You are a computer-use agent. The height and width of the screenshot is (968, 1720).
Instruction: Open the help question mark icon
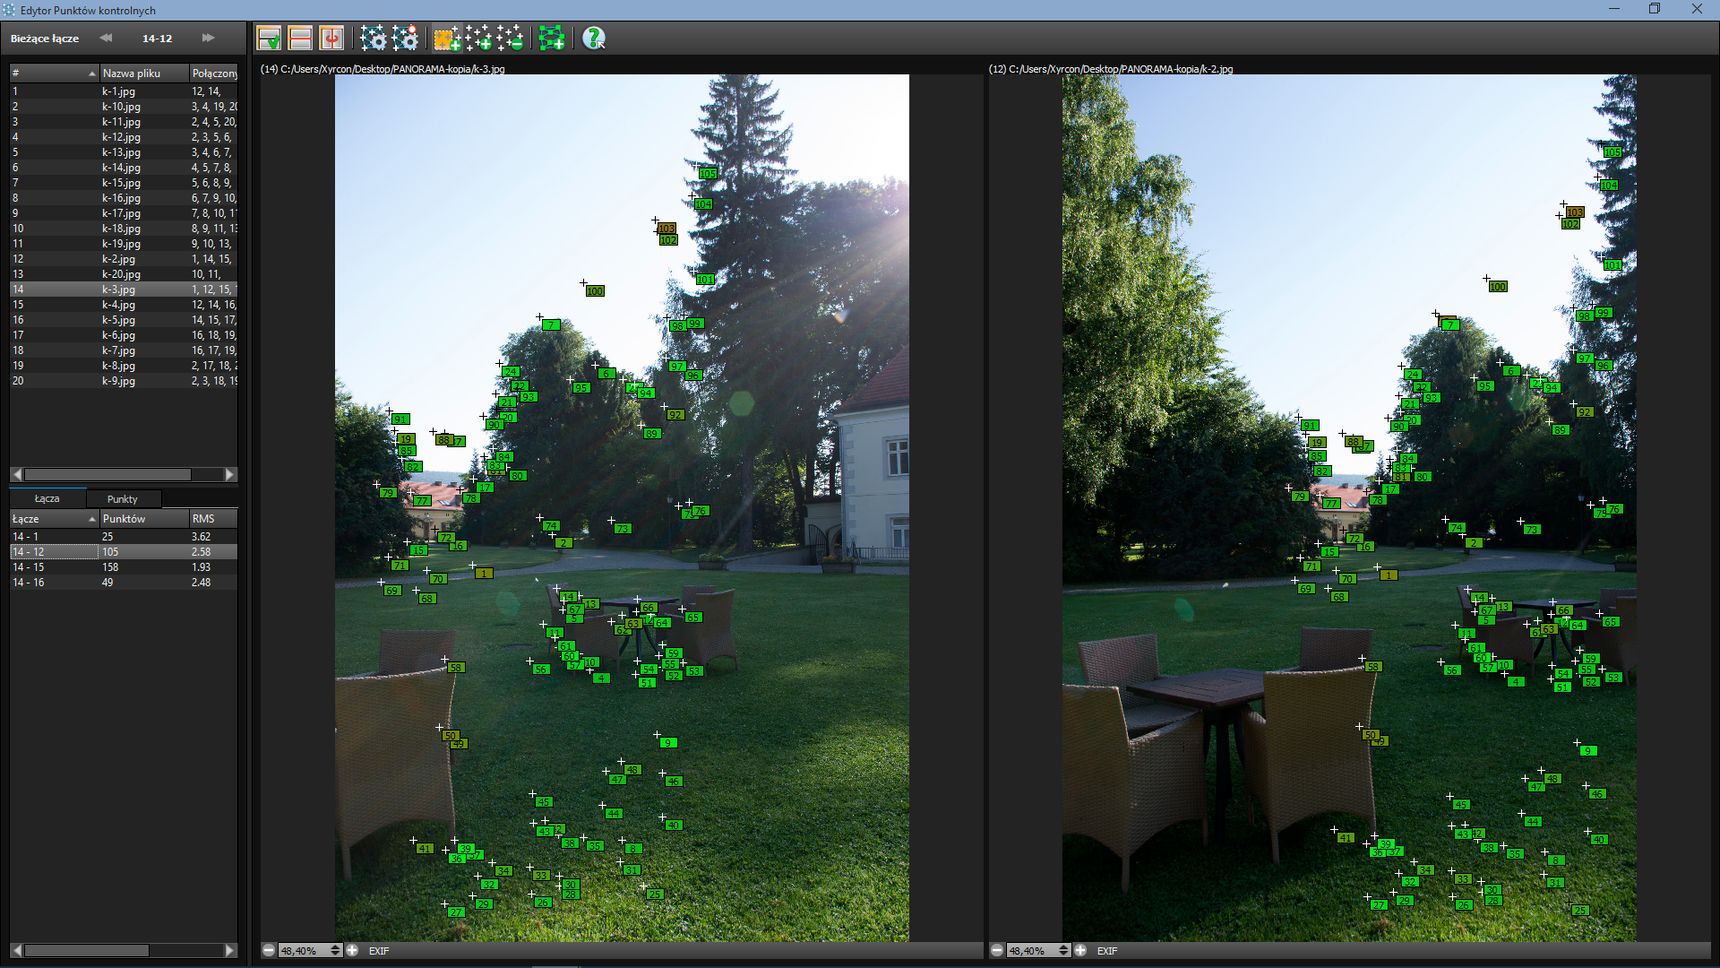coord(594,38)
